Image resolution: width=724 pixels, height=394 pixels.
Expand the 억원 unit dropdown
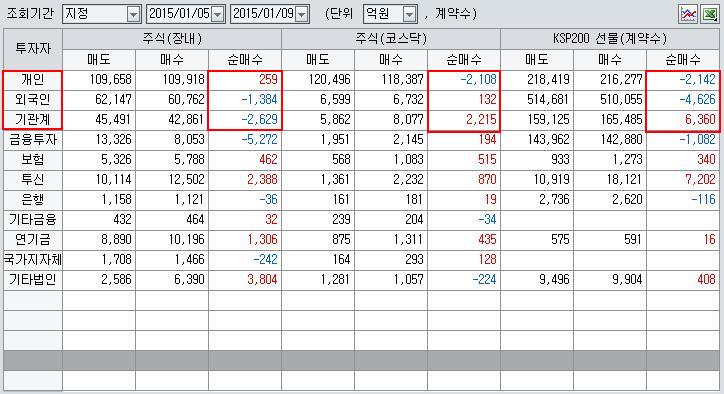coord(410,14)
